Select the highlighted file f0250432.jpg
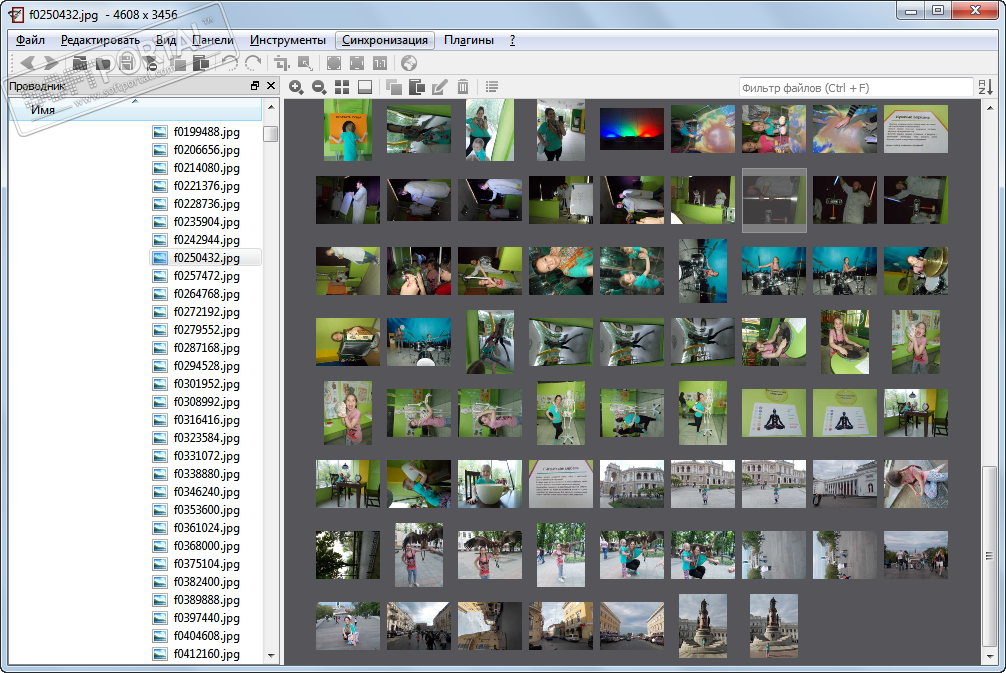 point(206,257)
